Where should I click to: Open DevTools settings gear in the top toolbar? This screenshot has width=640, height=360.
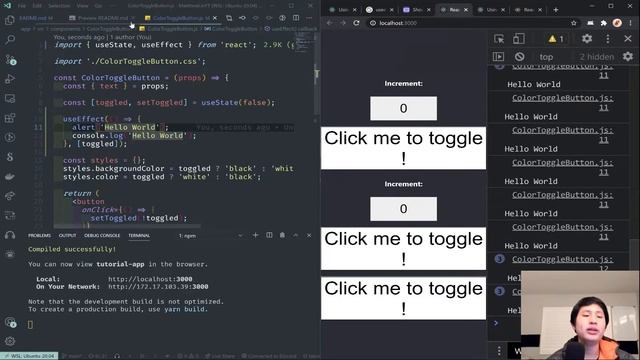tap(587, 39)
